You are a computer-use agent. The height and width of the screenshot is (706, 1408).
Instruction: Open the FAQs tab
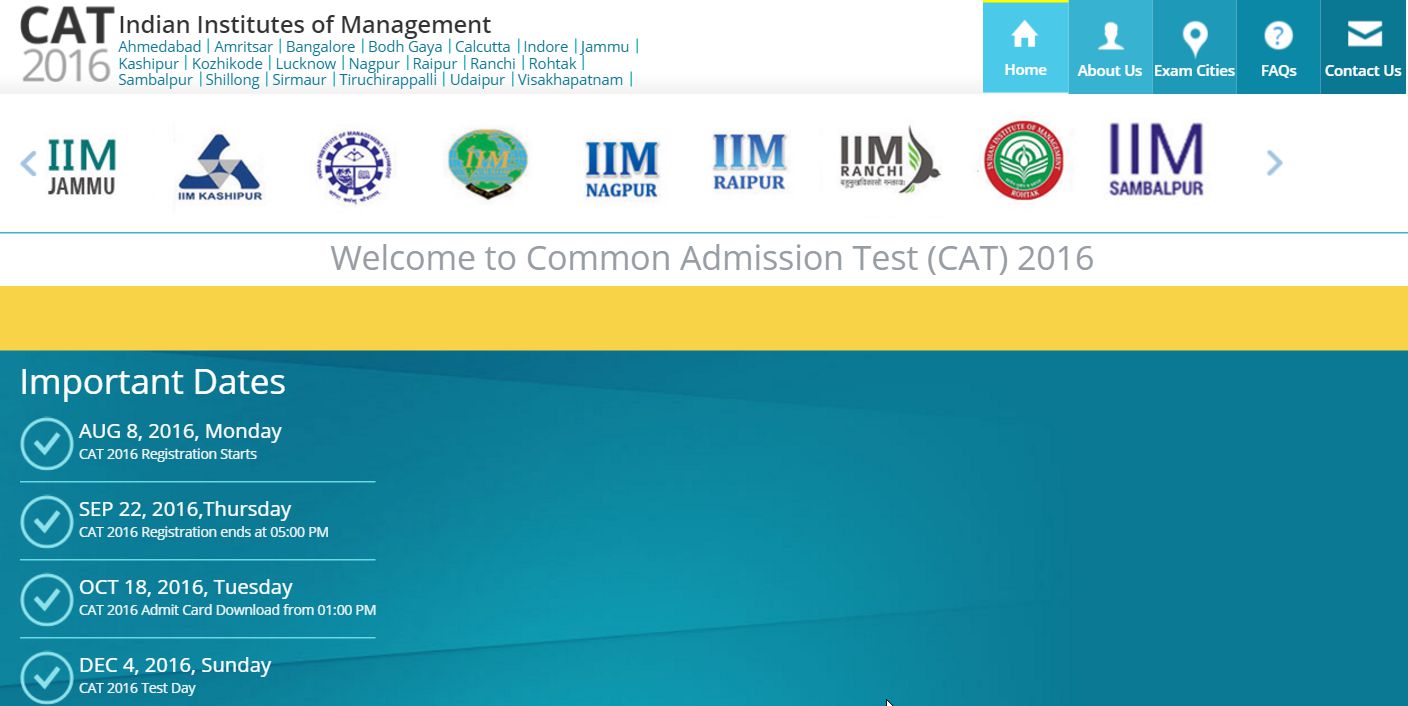pyautogui.click(x=1278, y=47)
